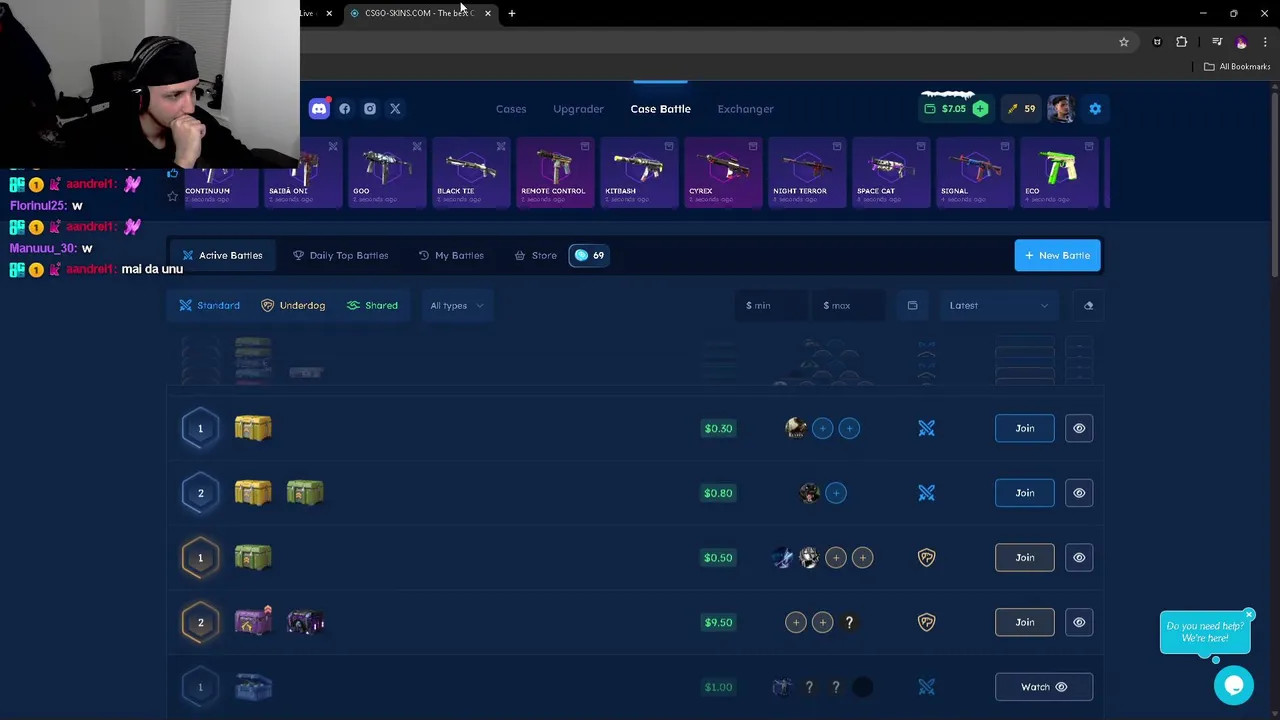Toggle the Standard battle filter
The width and height of the screenshot is (1280, 720).
pos(209,305)
